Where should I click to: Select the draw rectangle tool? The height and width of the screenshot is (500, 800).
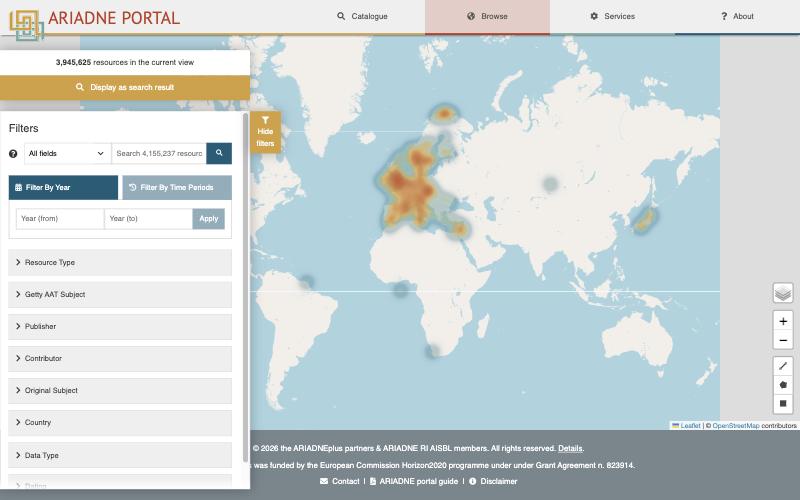[x=783, y=404]
